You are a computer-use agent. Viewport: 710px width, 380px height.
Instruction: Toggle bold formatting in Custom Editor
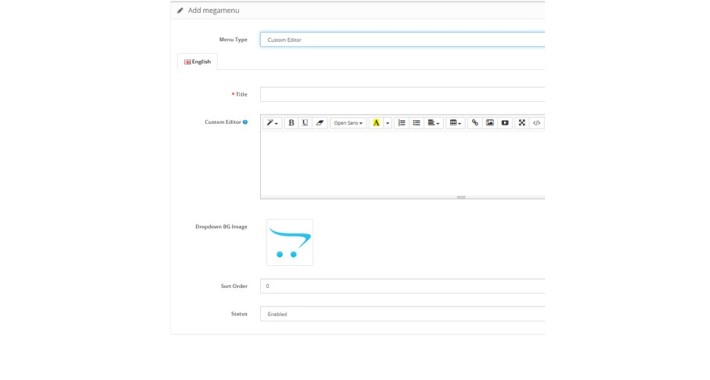tap(291, 123)
